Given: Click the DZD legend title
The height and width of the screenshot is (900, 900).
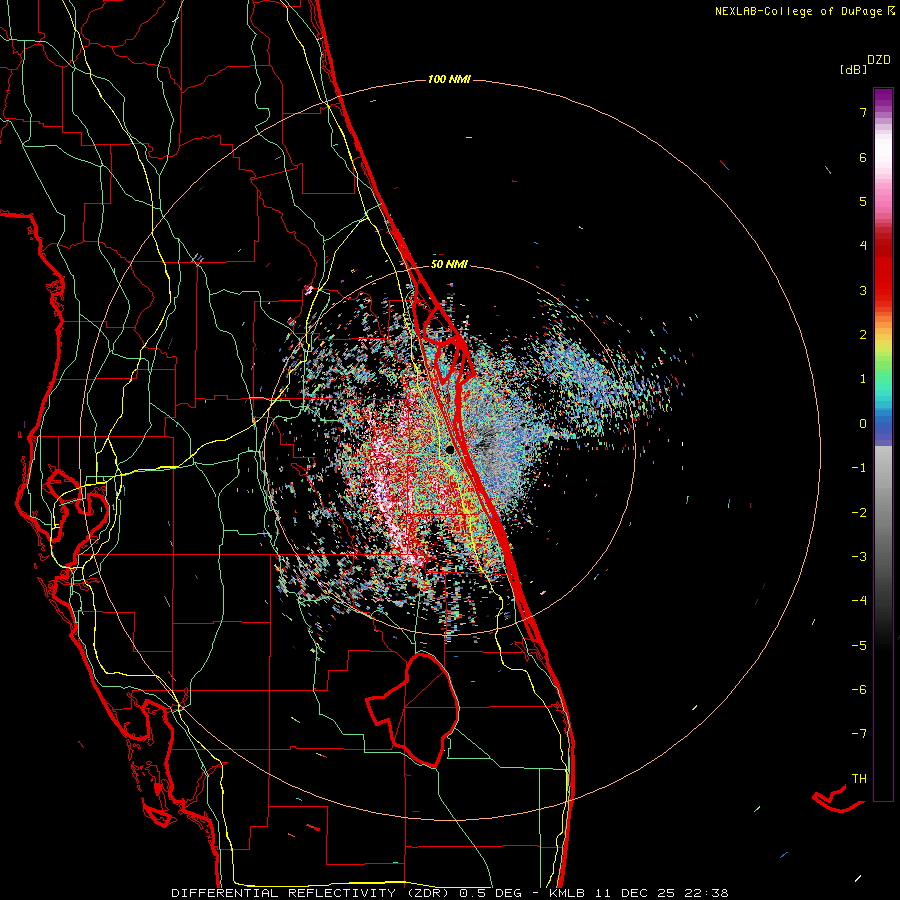Looking at the screenshot, I should click(879, 60).
